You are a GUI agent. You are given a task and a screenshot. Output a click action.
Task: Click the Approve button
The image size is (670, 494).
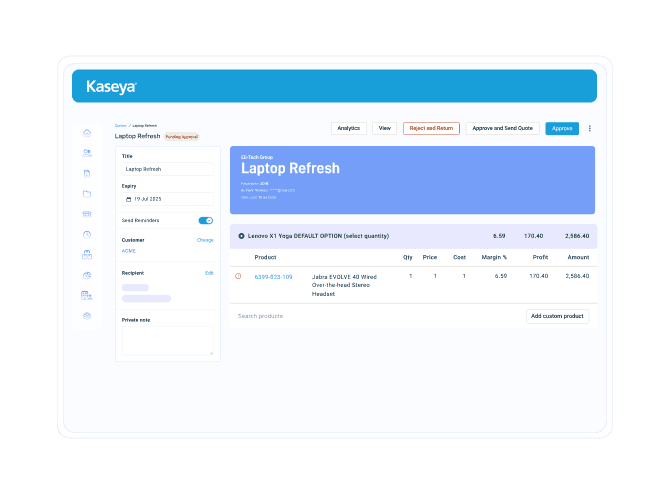[562, 128]
